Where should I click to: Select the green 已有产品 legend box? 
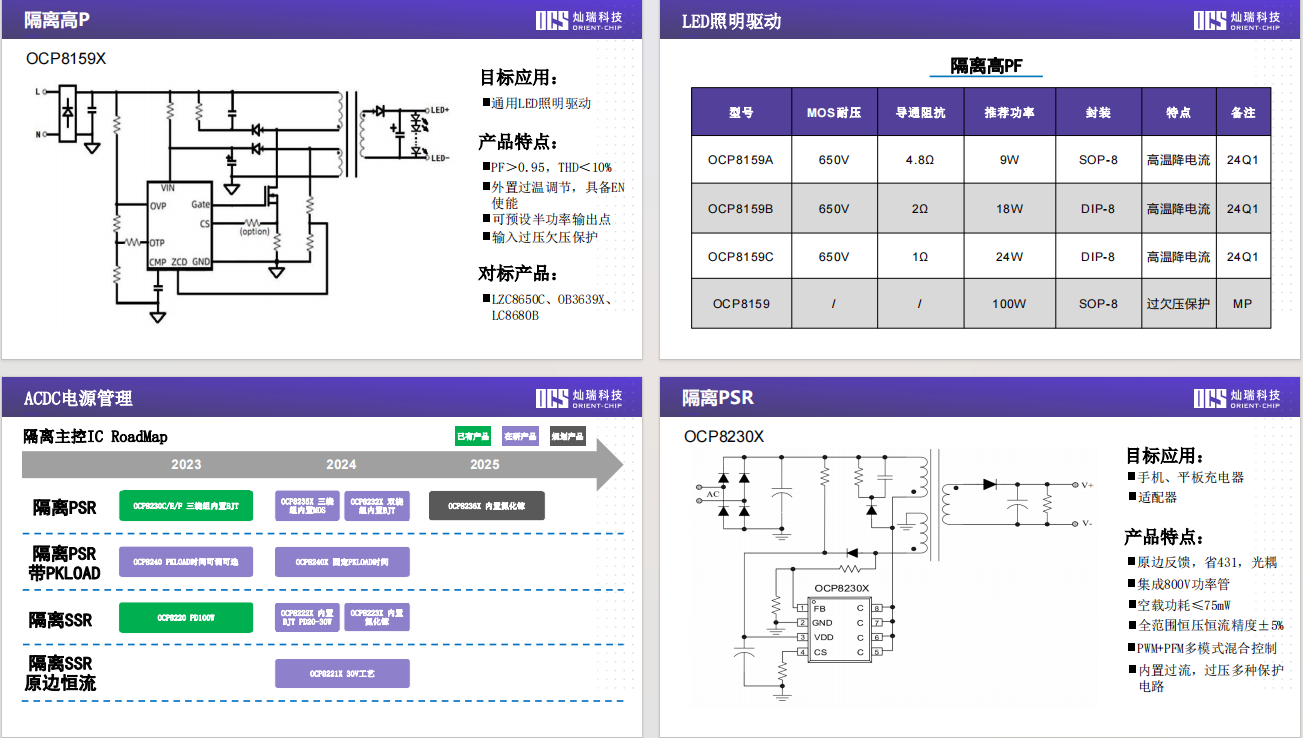(x=473, y=436)
